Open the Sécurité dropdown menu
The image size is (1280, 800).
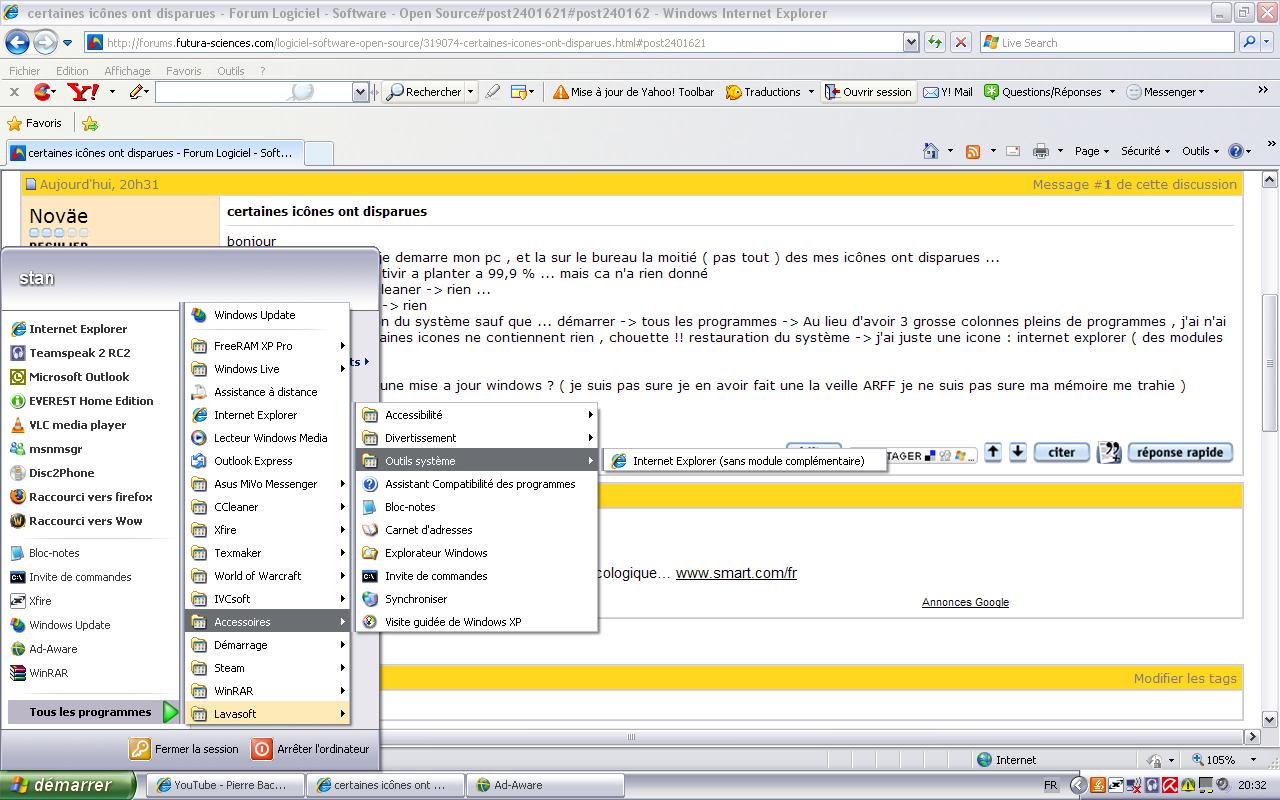tap(1145, 151)
